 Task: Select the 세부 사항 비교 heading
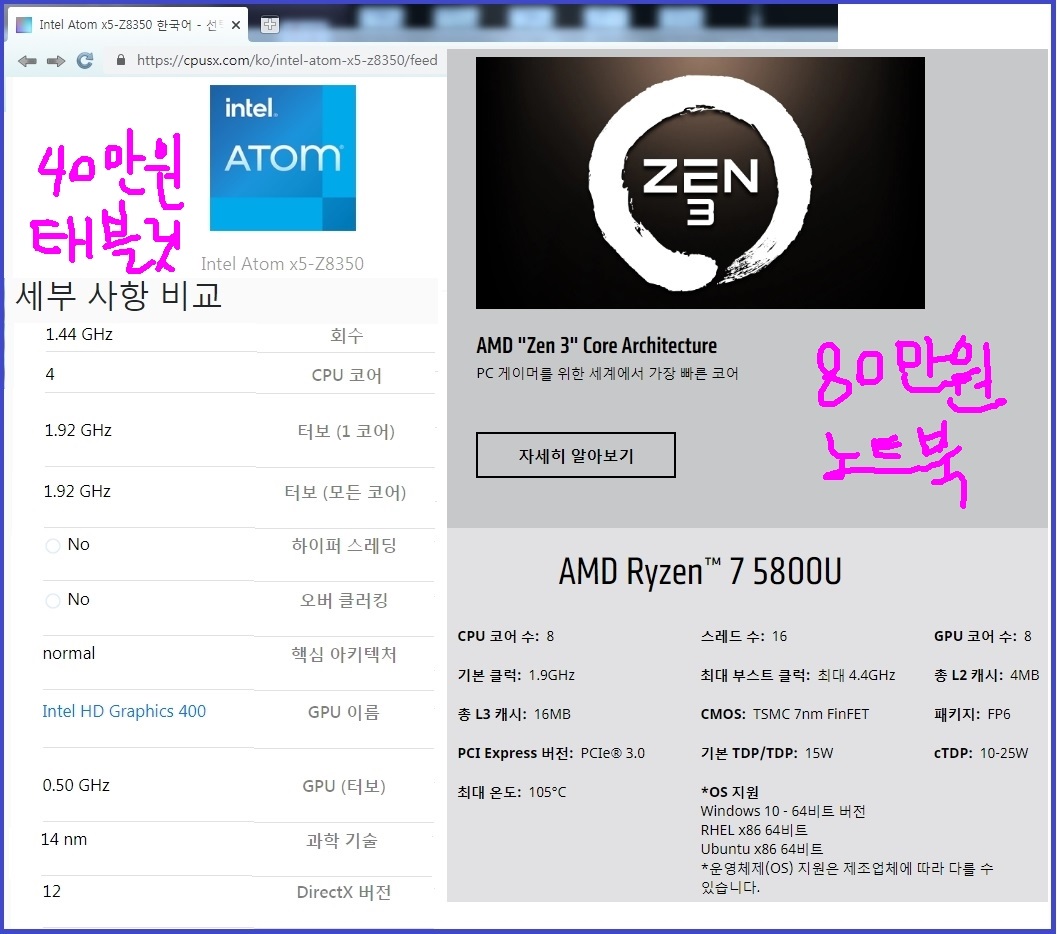click(x=119, y=295)
